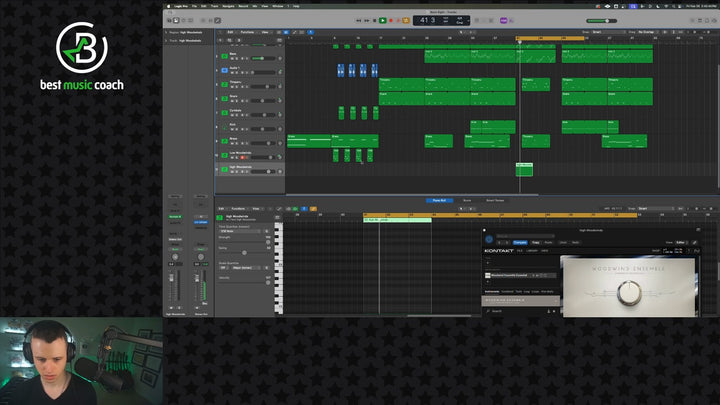Solo the High Woodwinds track
Viewport: 720px width, 405px height.
[237, 172]
